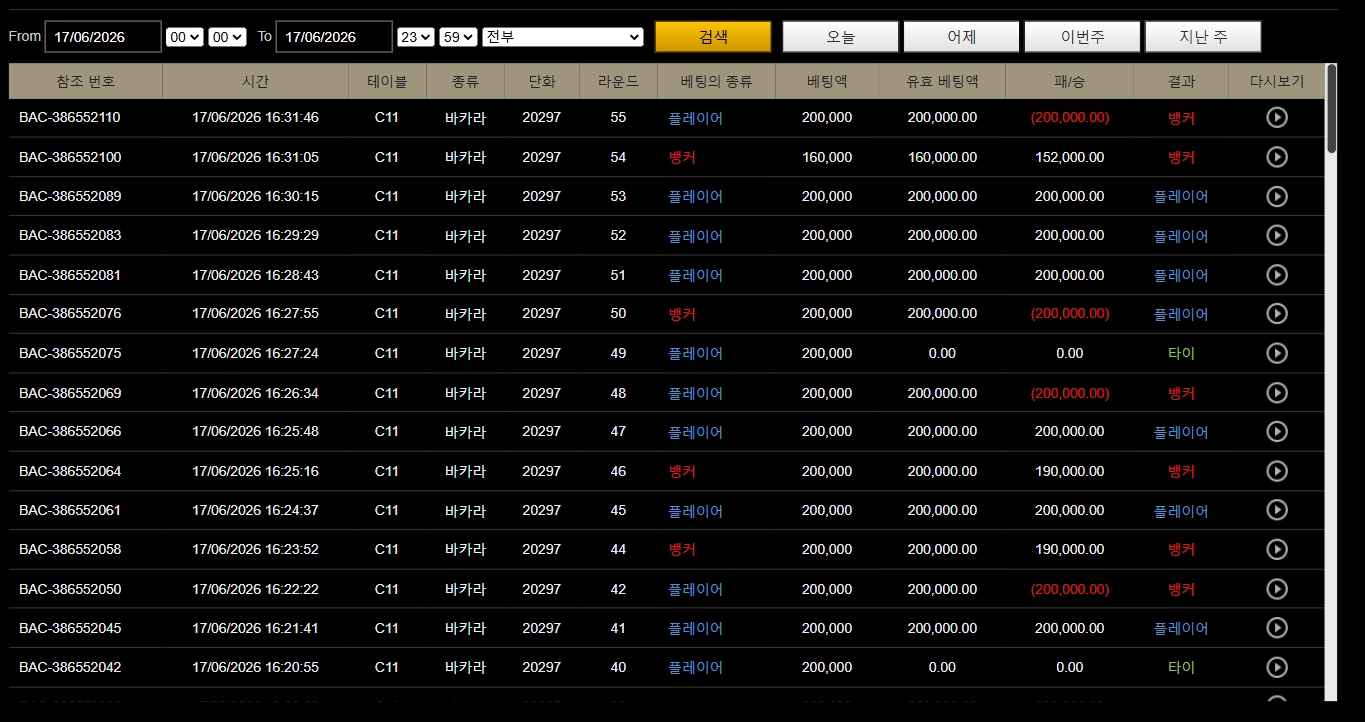This screenshot has width=1365, height=722.
Task: Select the 이번주 this week button
Action: 1082,37
